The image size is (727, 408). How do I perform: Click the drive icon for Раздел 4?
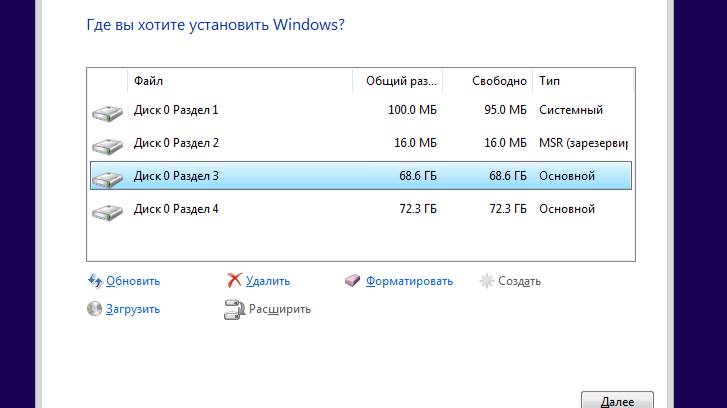[107, 212]
